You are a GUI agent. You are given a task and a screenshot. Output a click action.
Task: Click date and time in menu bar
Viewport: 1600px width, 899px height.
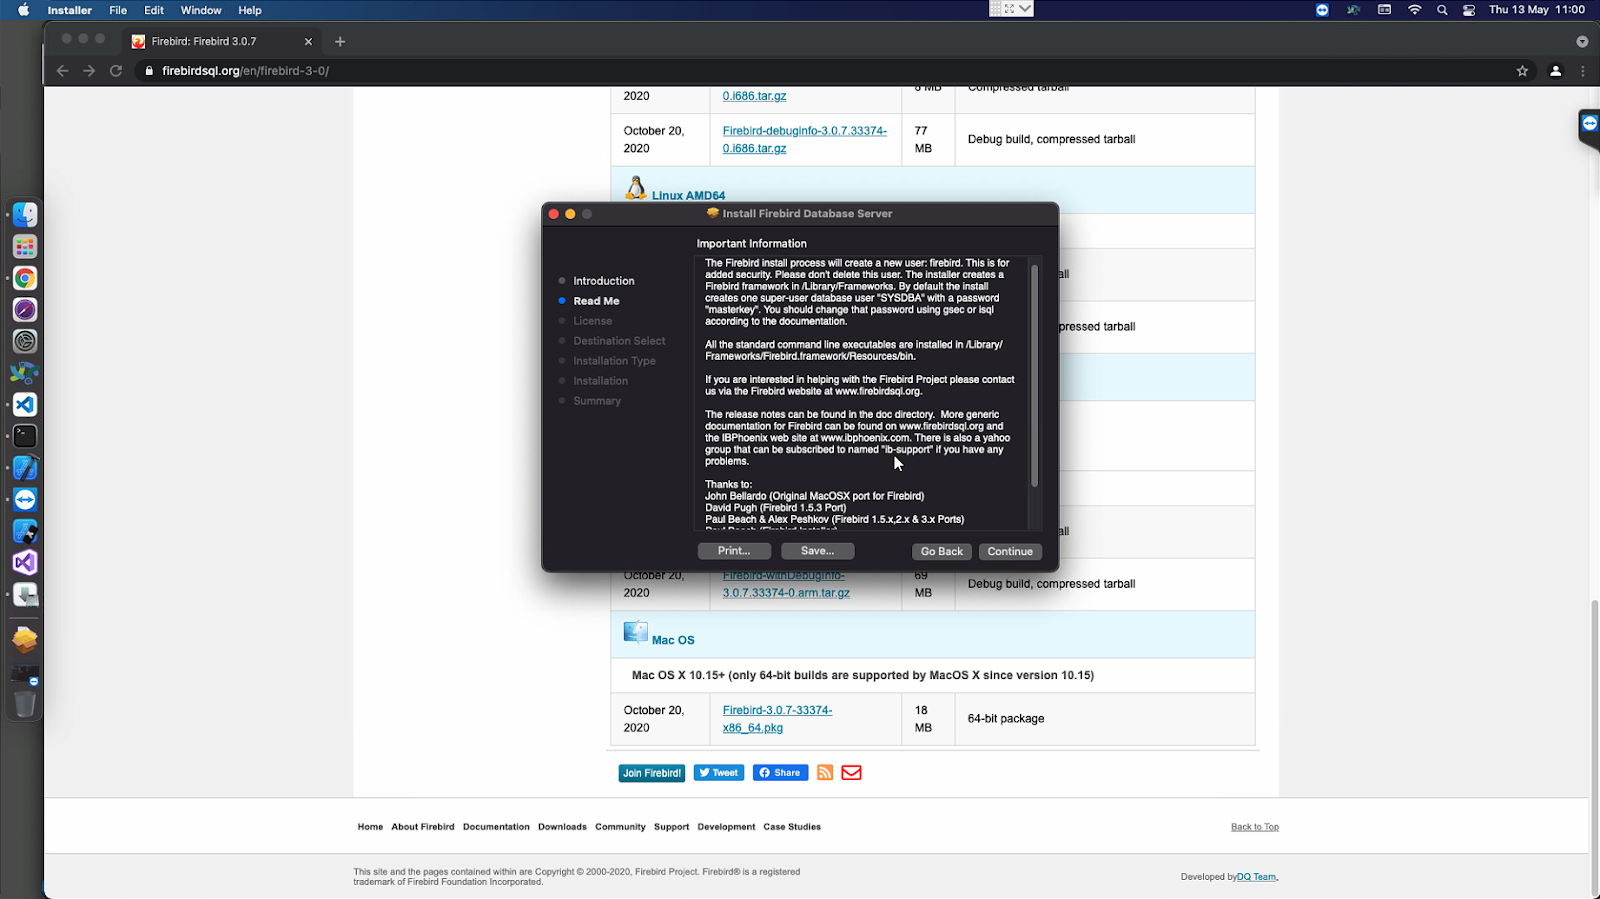coord(1537,10)
